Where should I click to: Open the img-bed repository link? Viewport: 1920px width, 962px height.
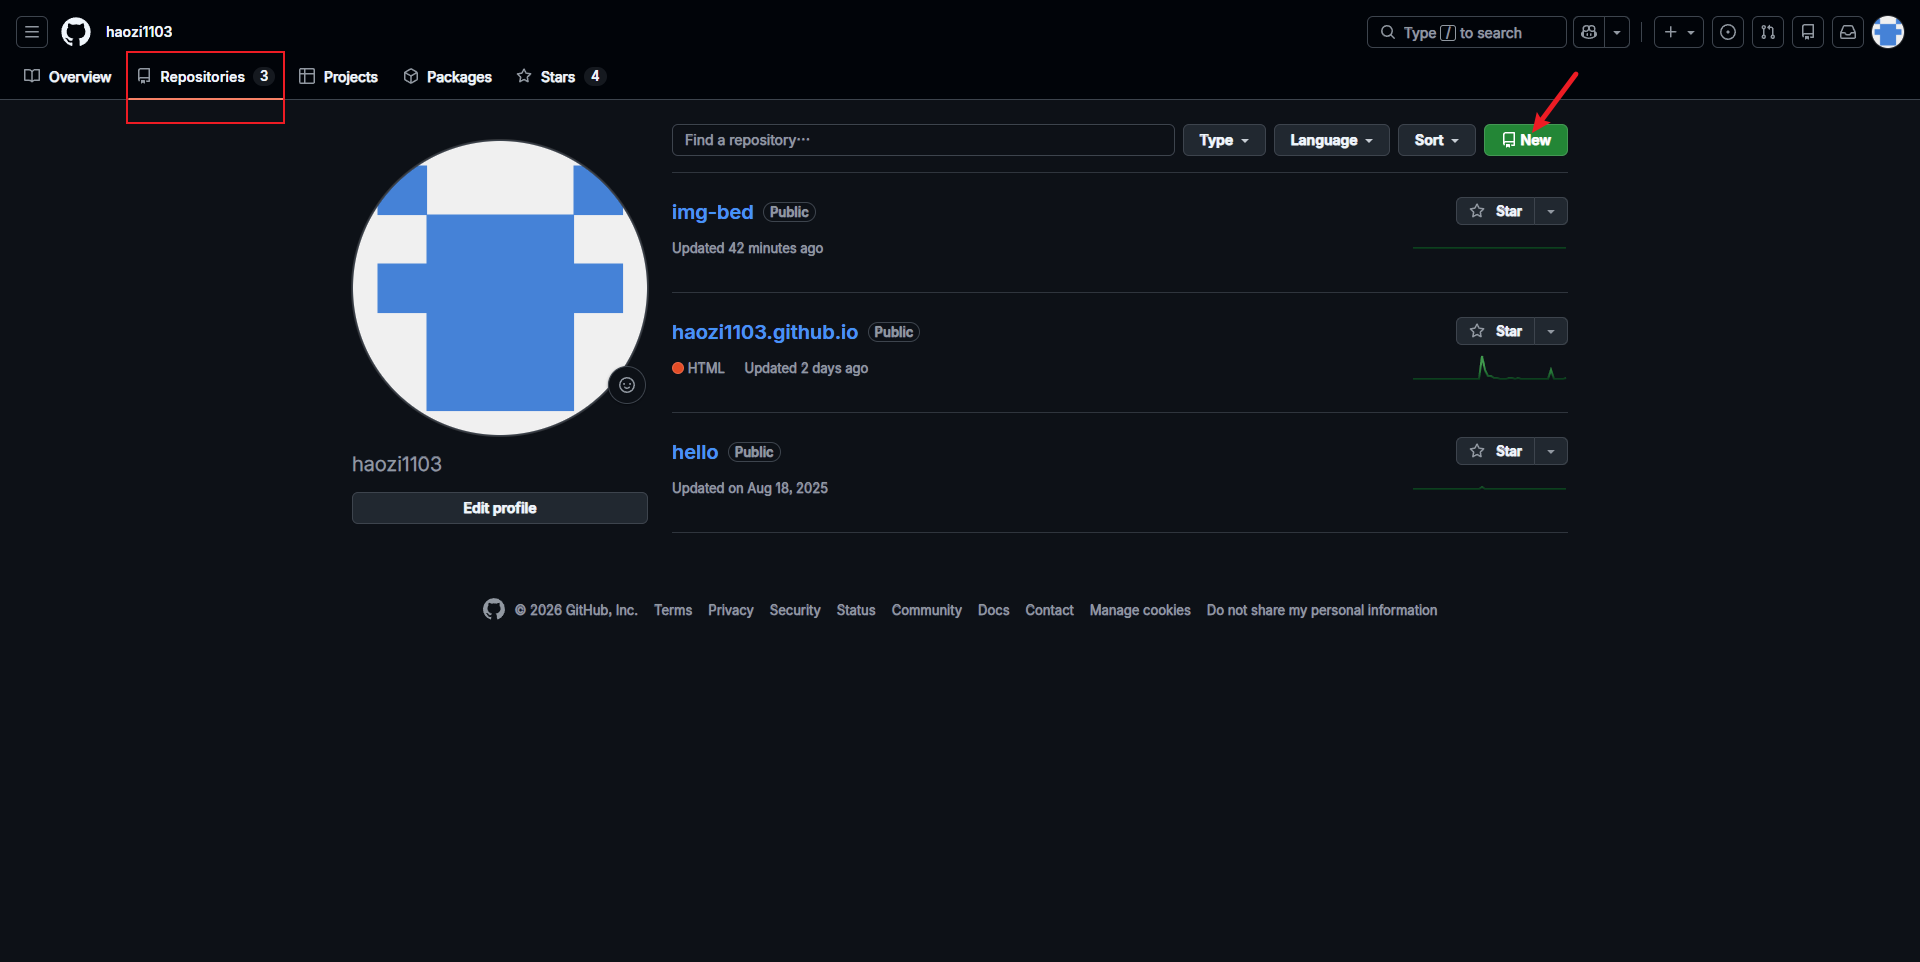[x=712, y=212]
